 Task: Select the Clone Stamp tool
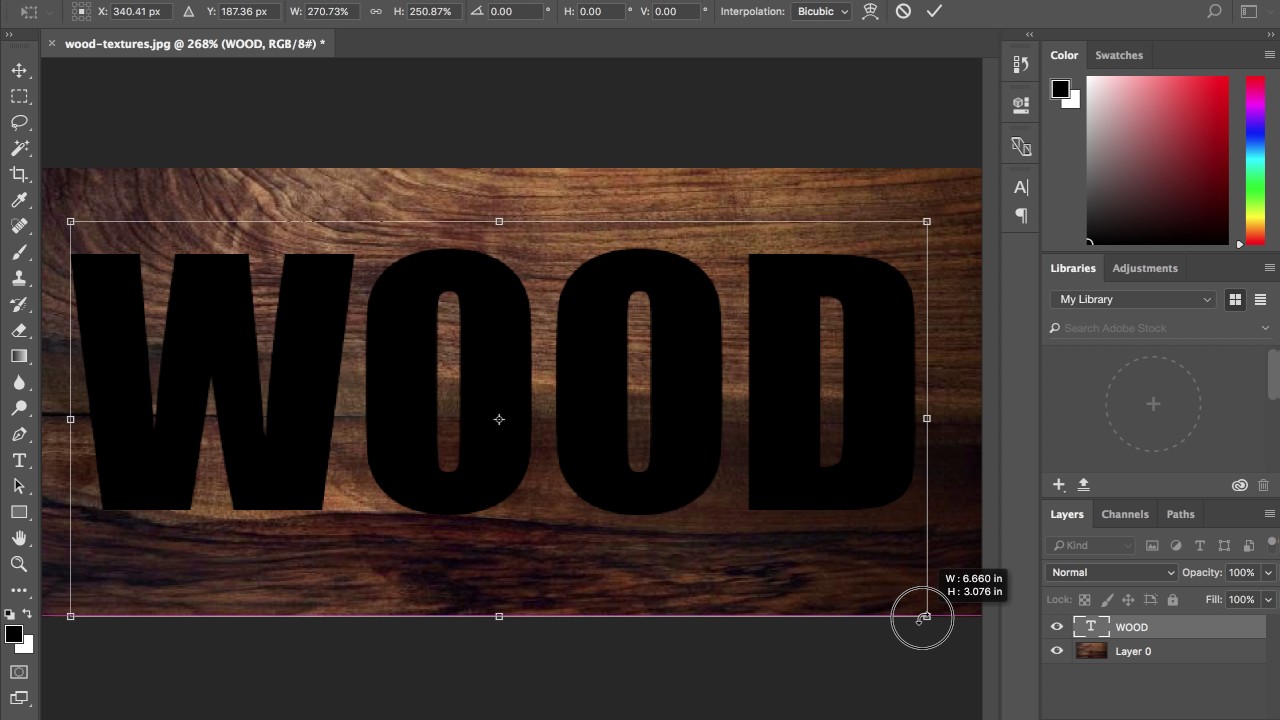19,278
